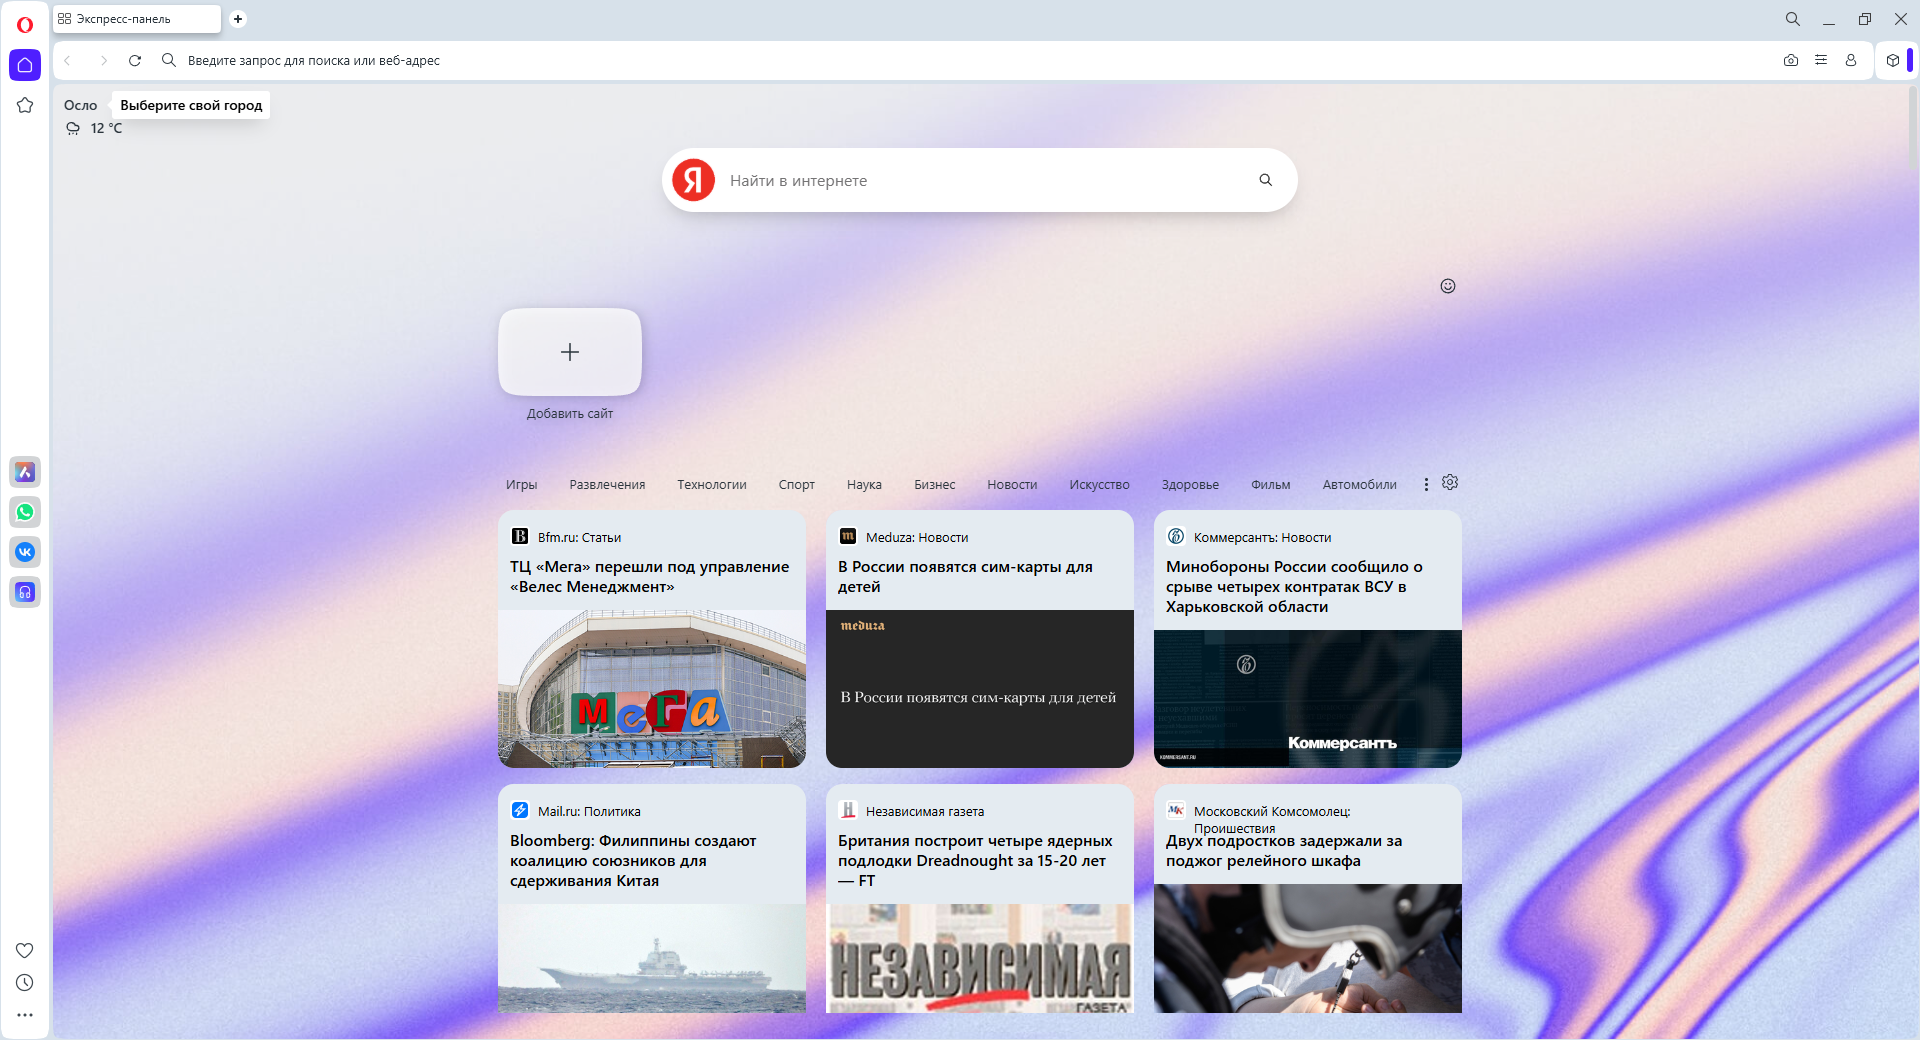Open the Новости news category
This screenshot has height=1040, width=1920.
pyautogui.click(x=1012, y=485)
